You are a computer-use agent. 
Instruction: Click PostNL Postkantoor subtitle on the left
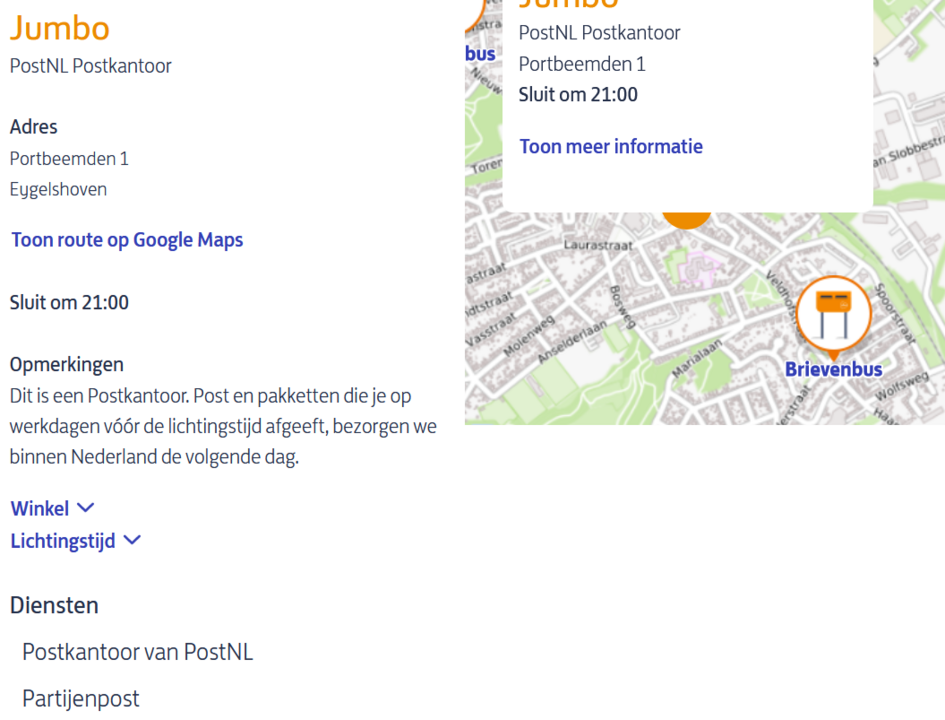tap(91, 66)
